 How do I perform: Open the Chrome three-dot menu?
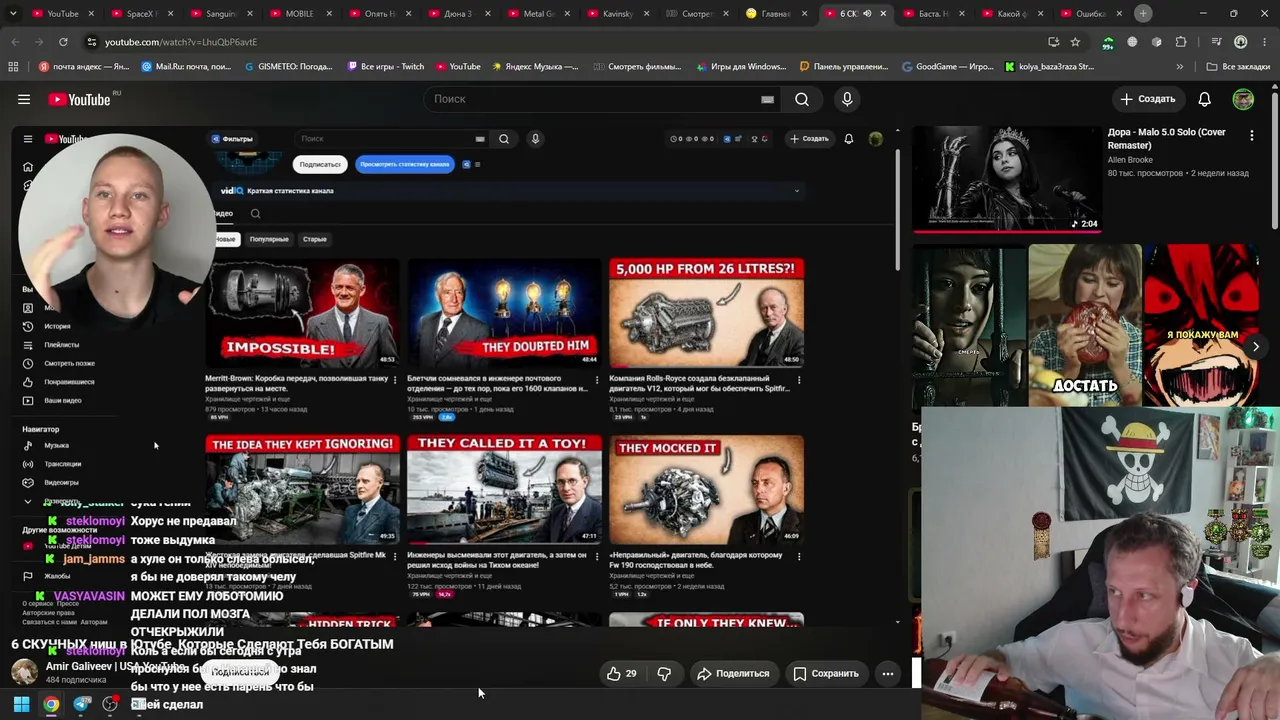(1264, 42)
